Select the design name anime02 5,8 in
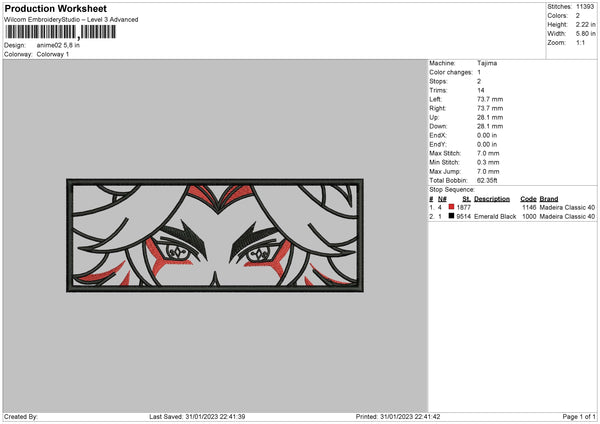Image resolution: width=600 pixels, height=424 pixels. pyautogui.click(x=58, y=45)
